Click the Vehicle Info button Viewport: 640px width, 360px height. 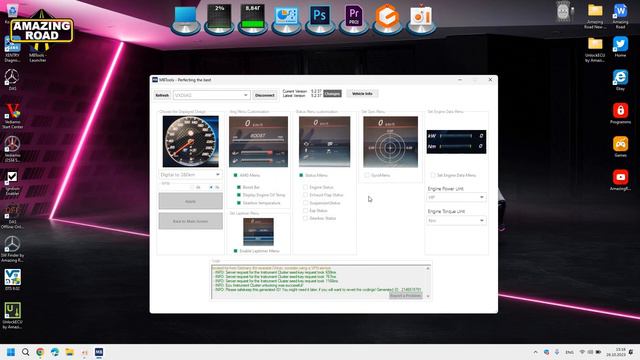point(362,94)
